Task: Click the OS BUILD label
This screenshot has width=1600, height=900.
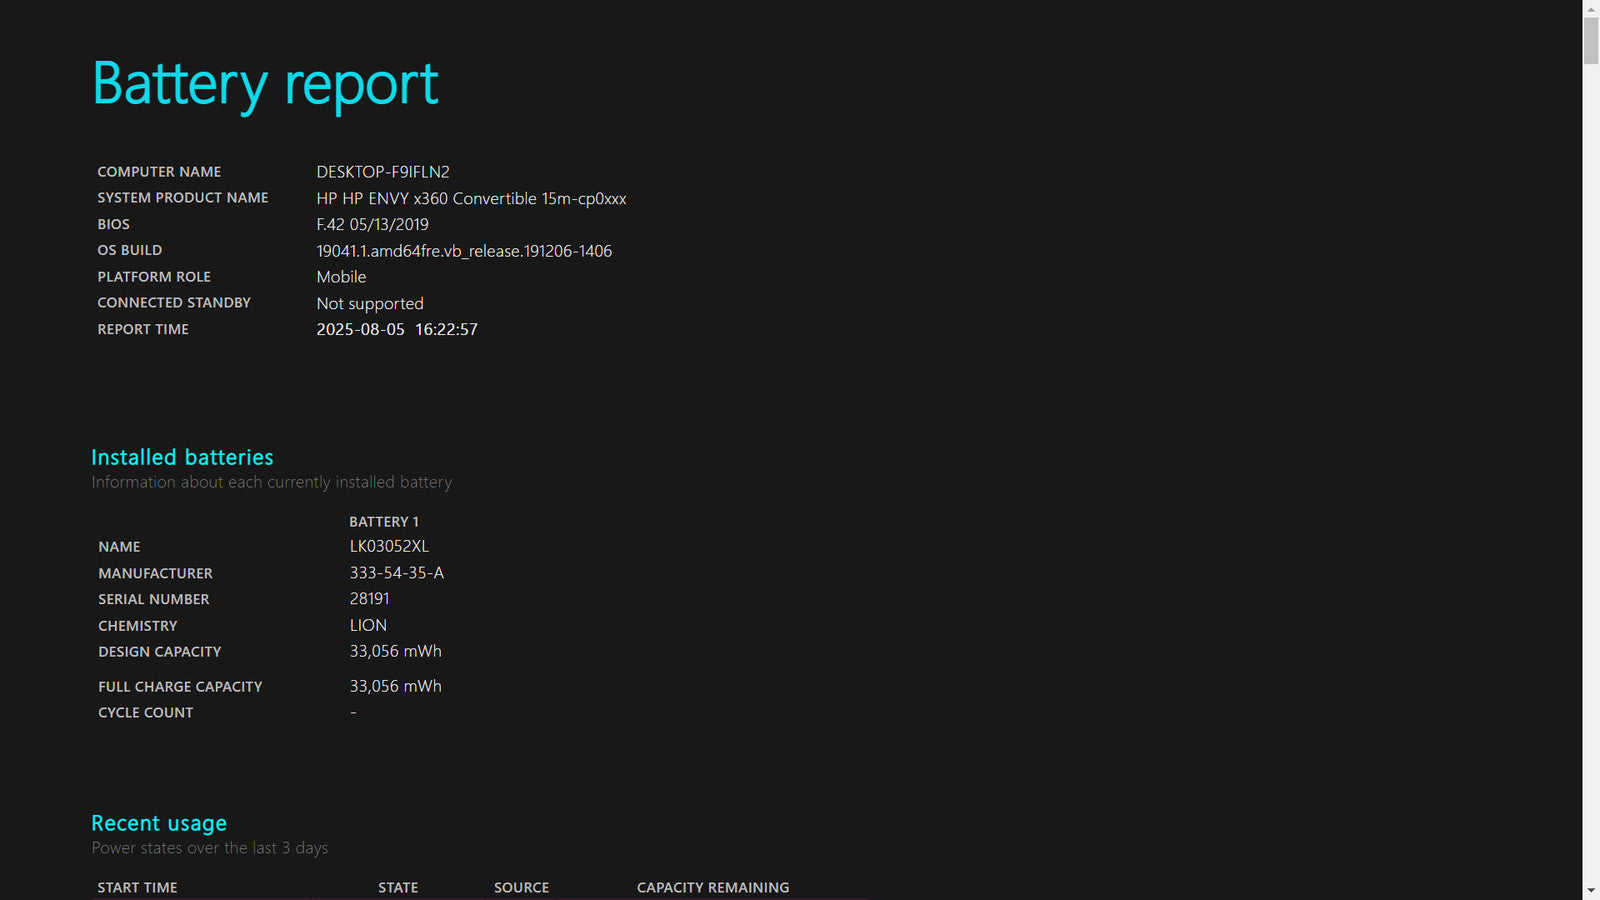Action: [x=129, y=250]
